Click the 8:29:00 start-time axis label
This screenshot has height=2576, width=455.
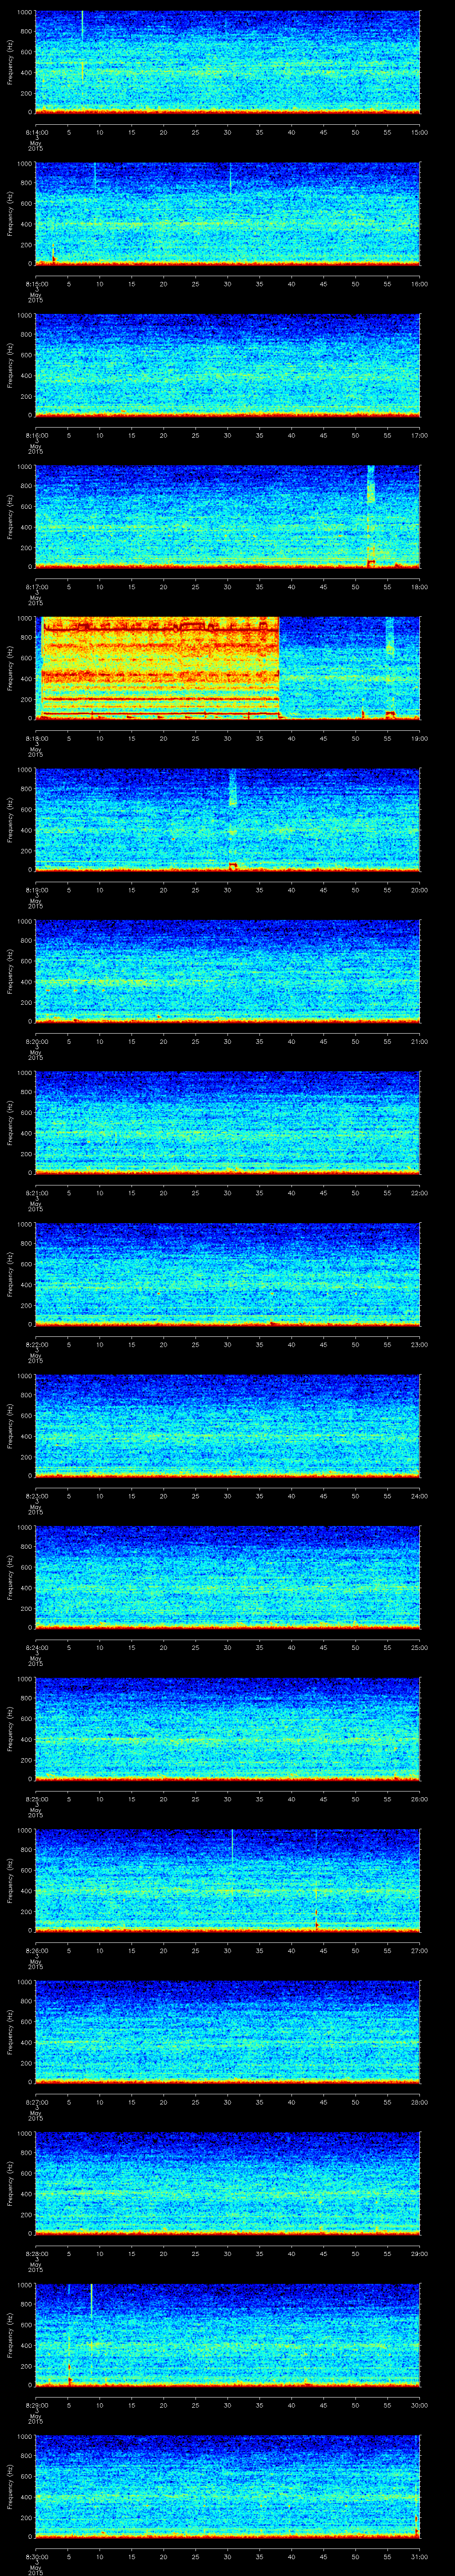click(36, 2405)
